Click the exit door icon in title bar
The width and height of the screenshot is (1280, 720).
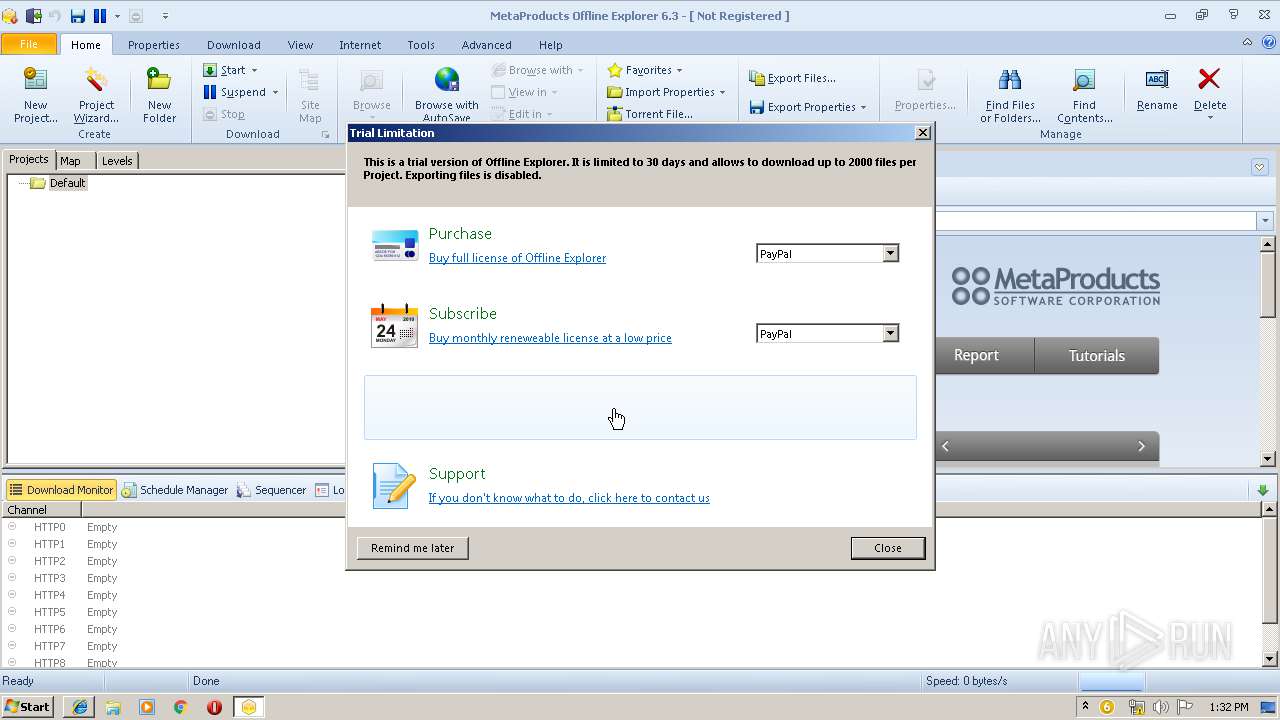(x=33, y=15)
